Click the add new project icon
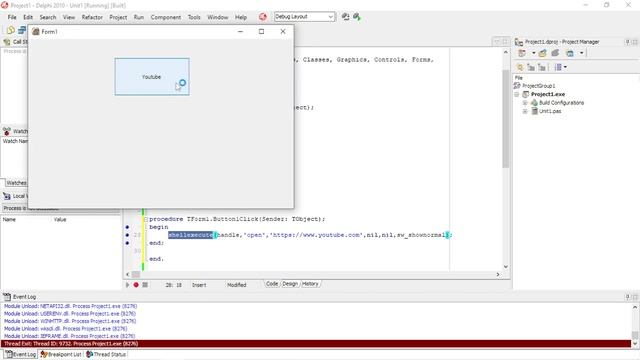The width and height of the screenshot is (640, 360). coord(542,53)
